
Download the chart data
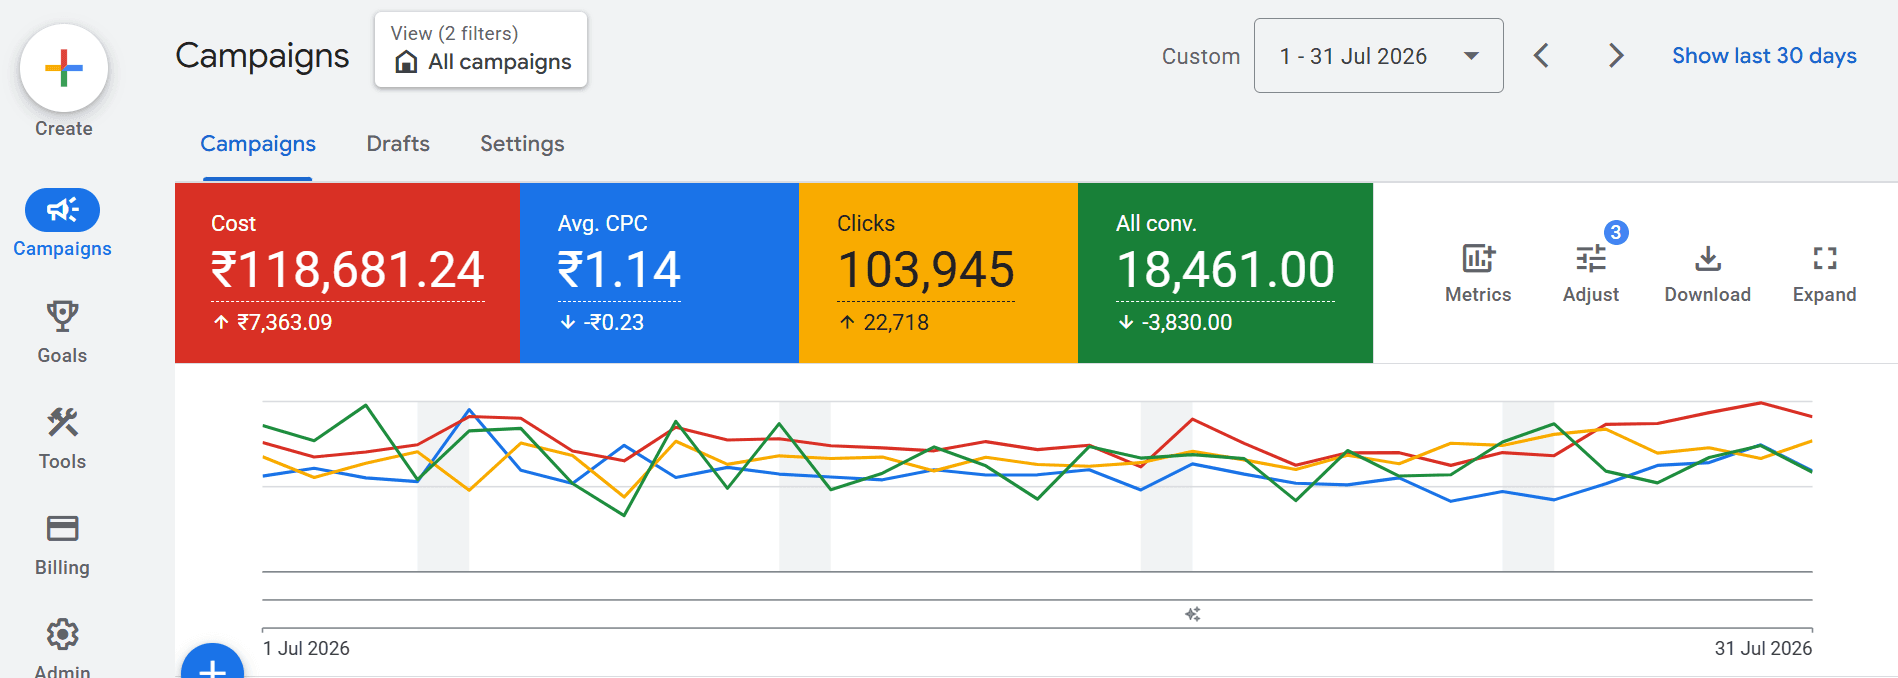click(x=1707, y=274)
